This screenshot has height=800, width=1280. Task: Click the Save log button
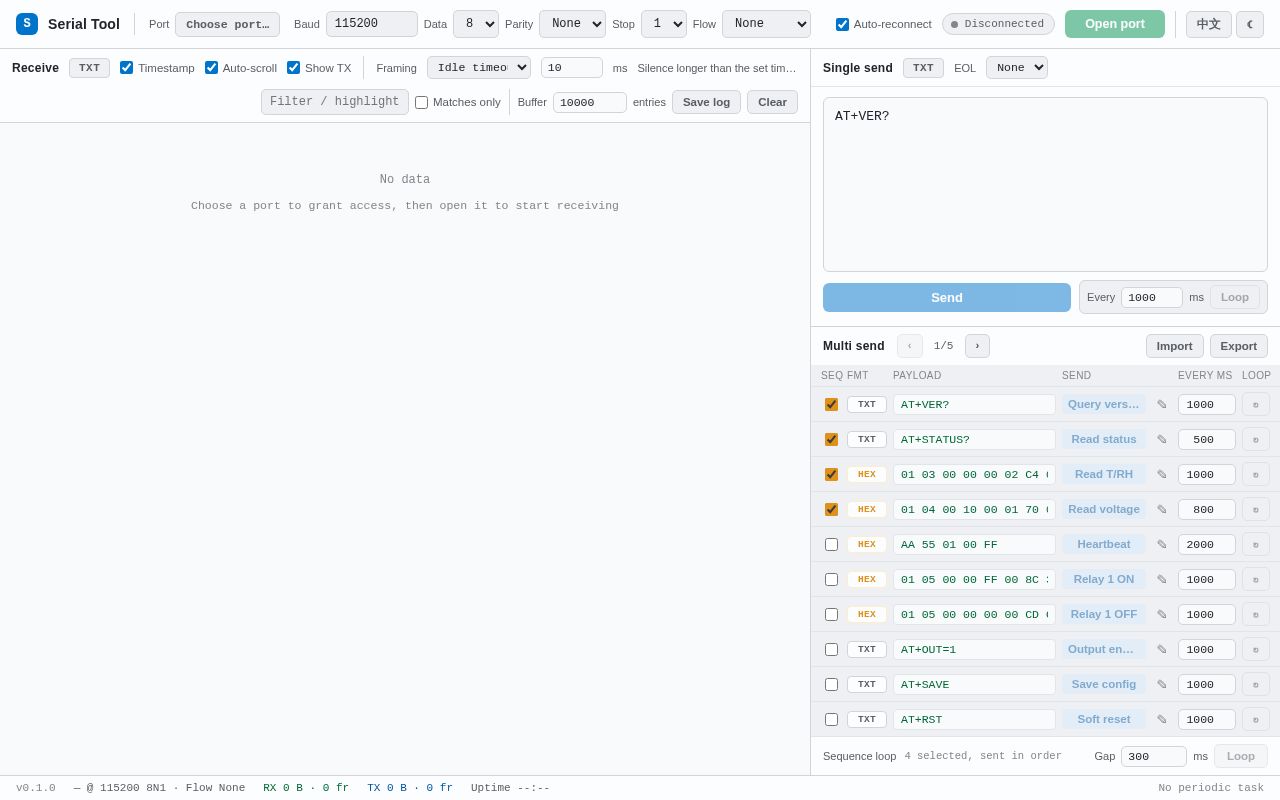[706, 102]
